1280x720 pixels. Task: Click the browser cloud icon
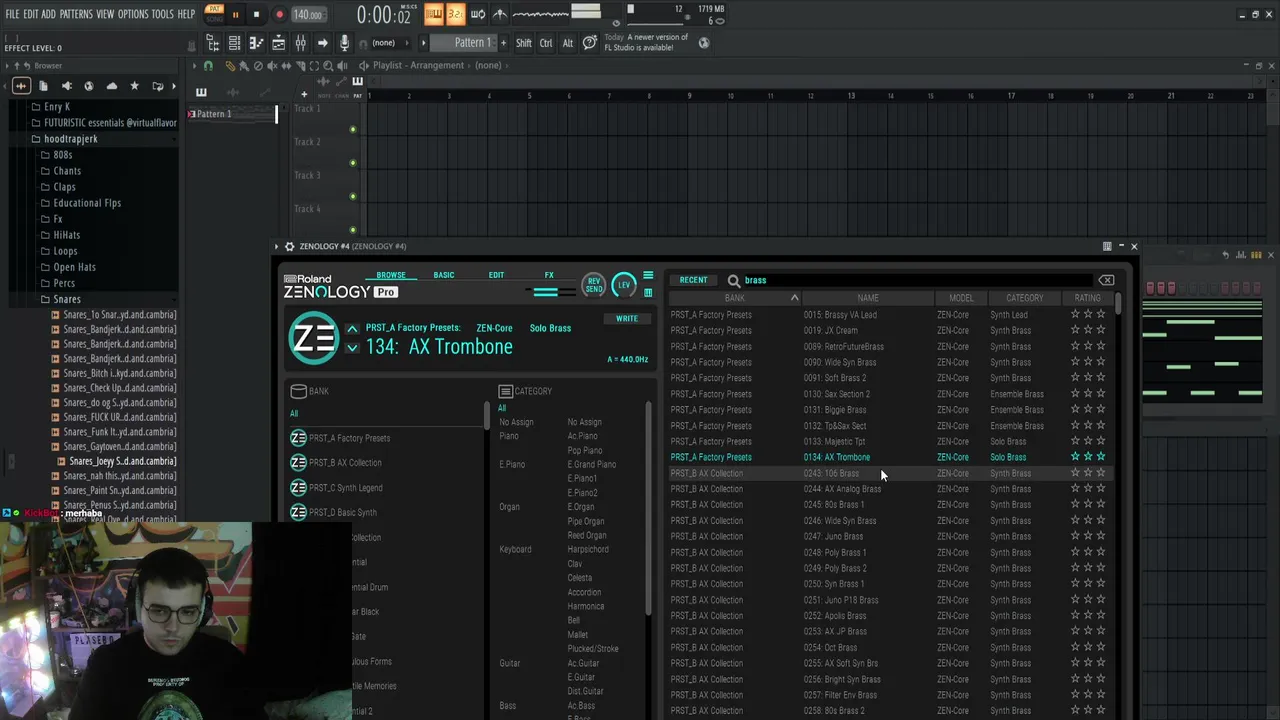(111, 86)
